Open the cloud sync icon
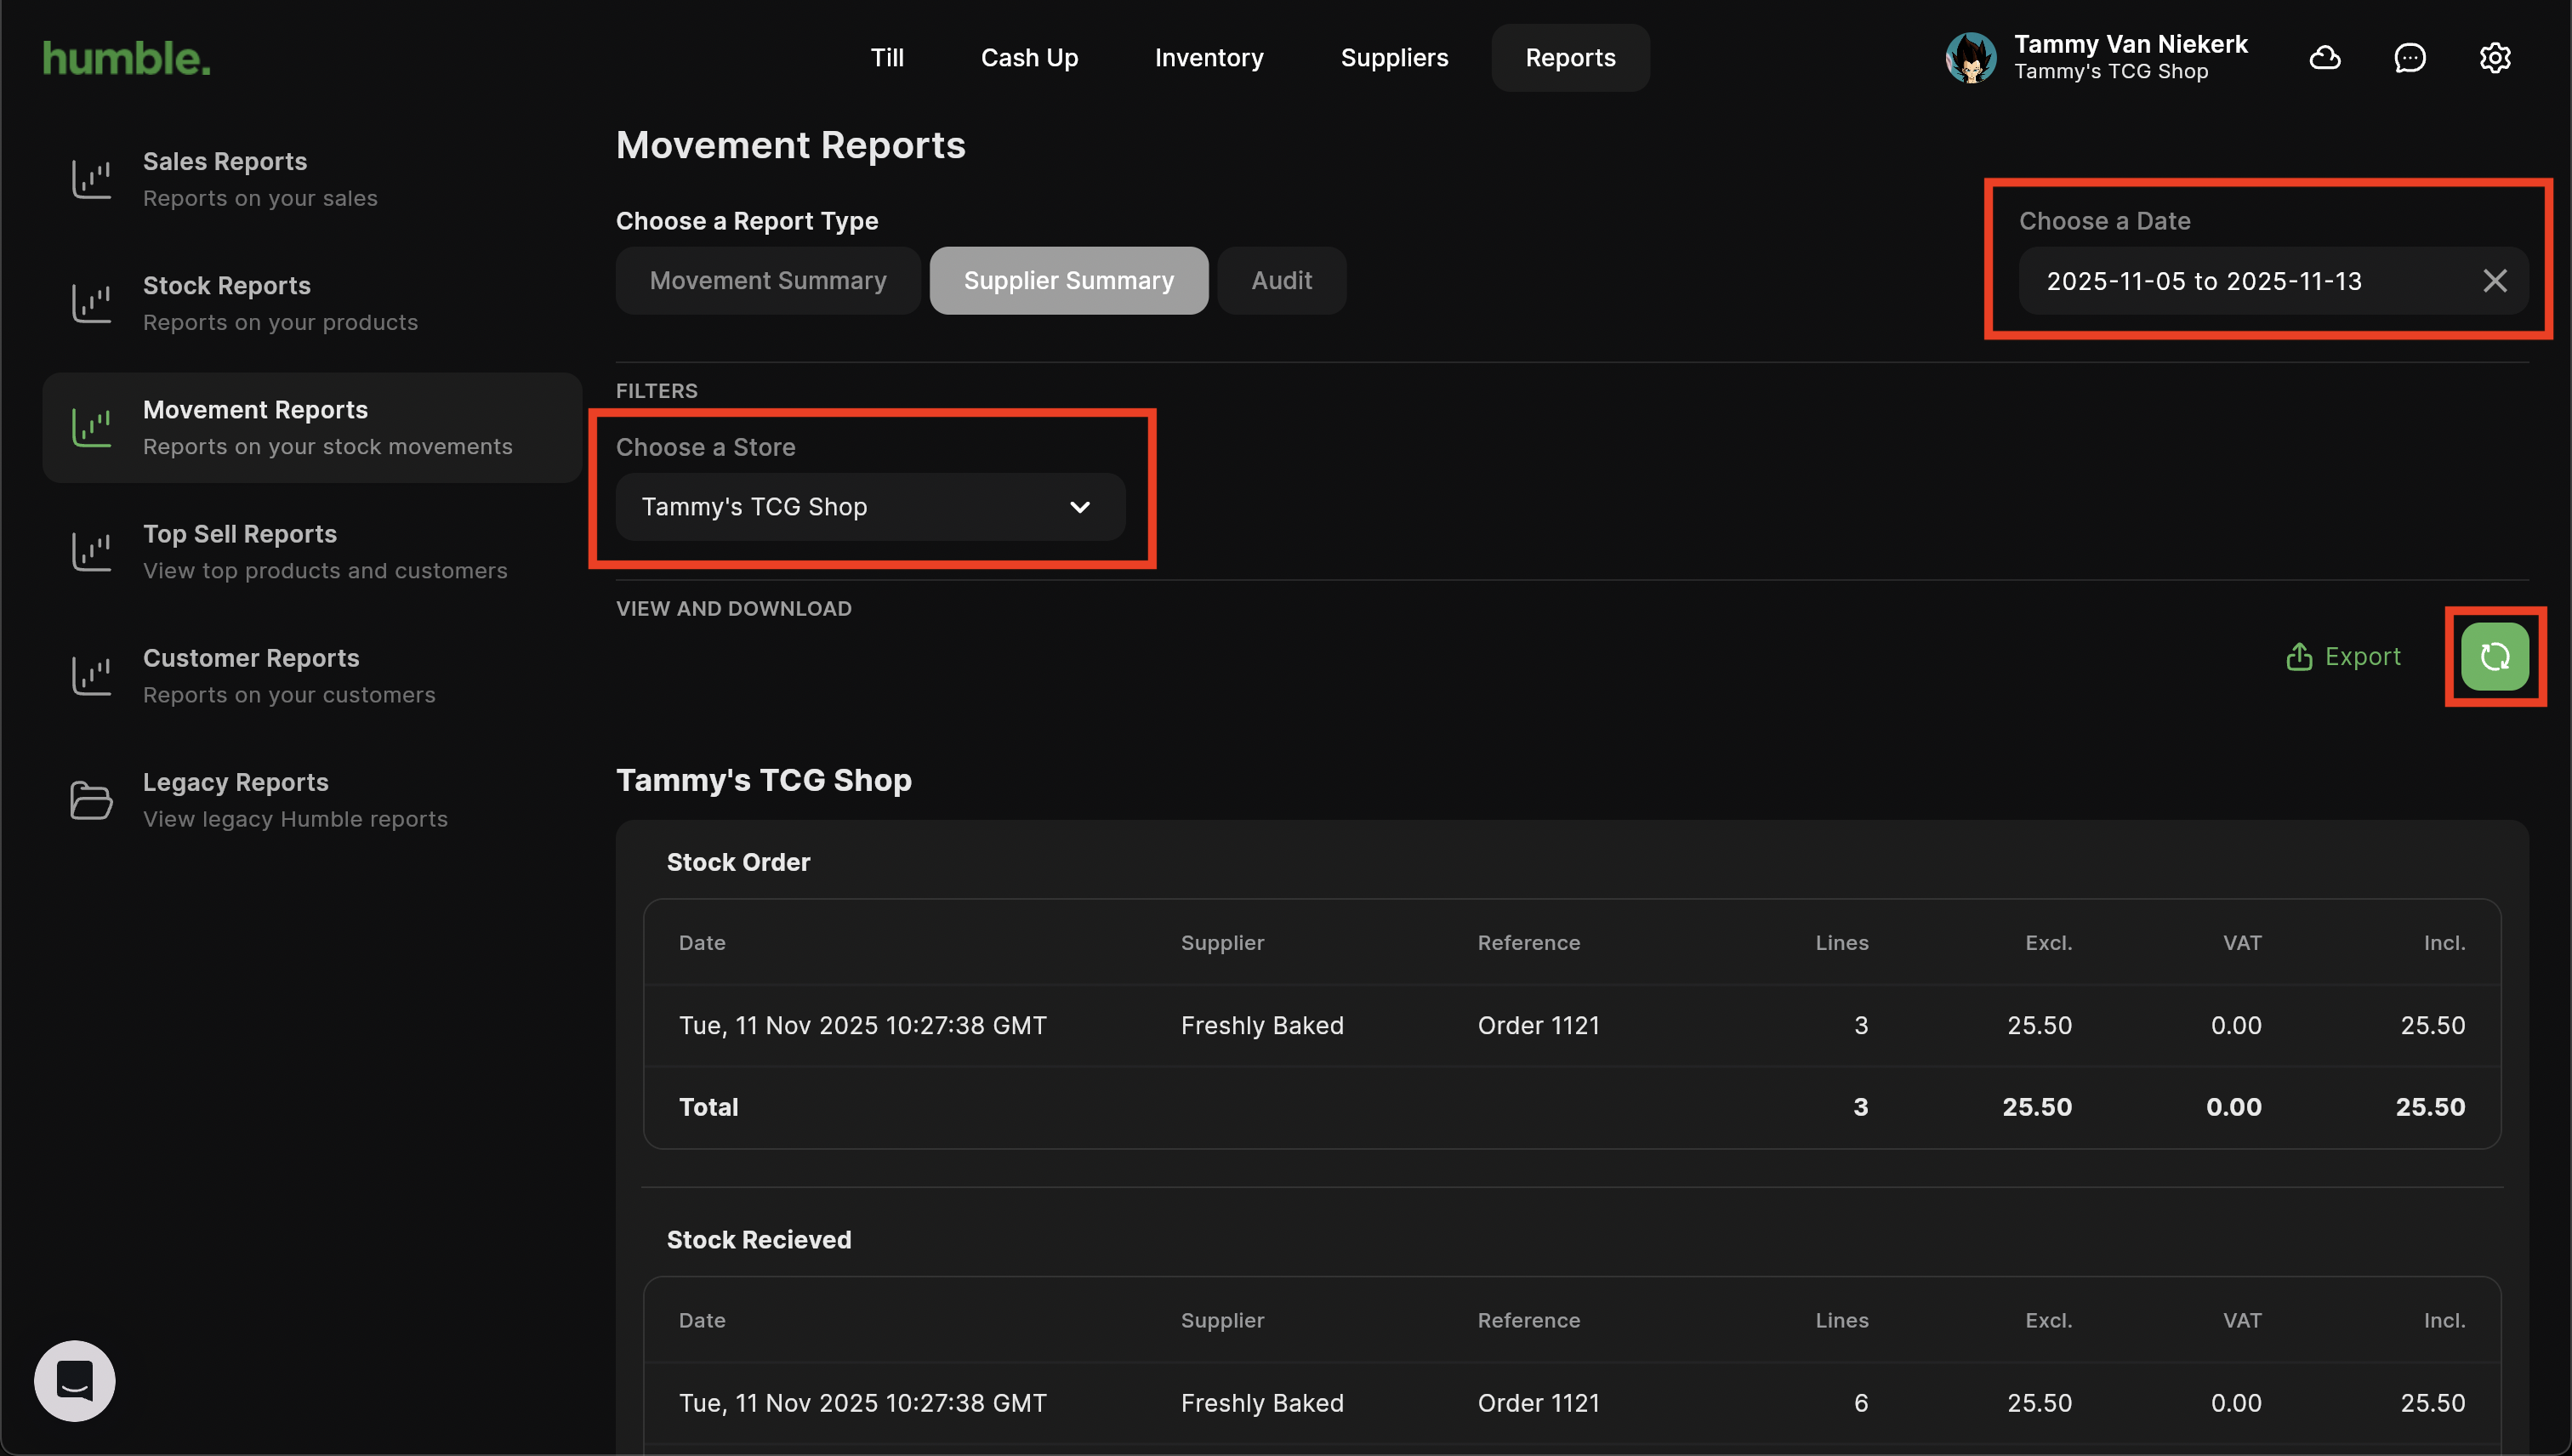 (x=2324, y=58)
